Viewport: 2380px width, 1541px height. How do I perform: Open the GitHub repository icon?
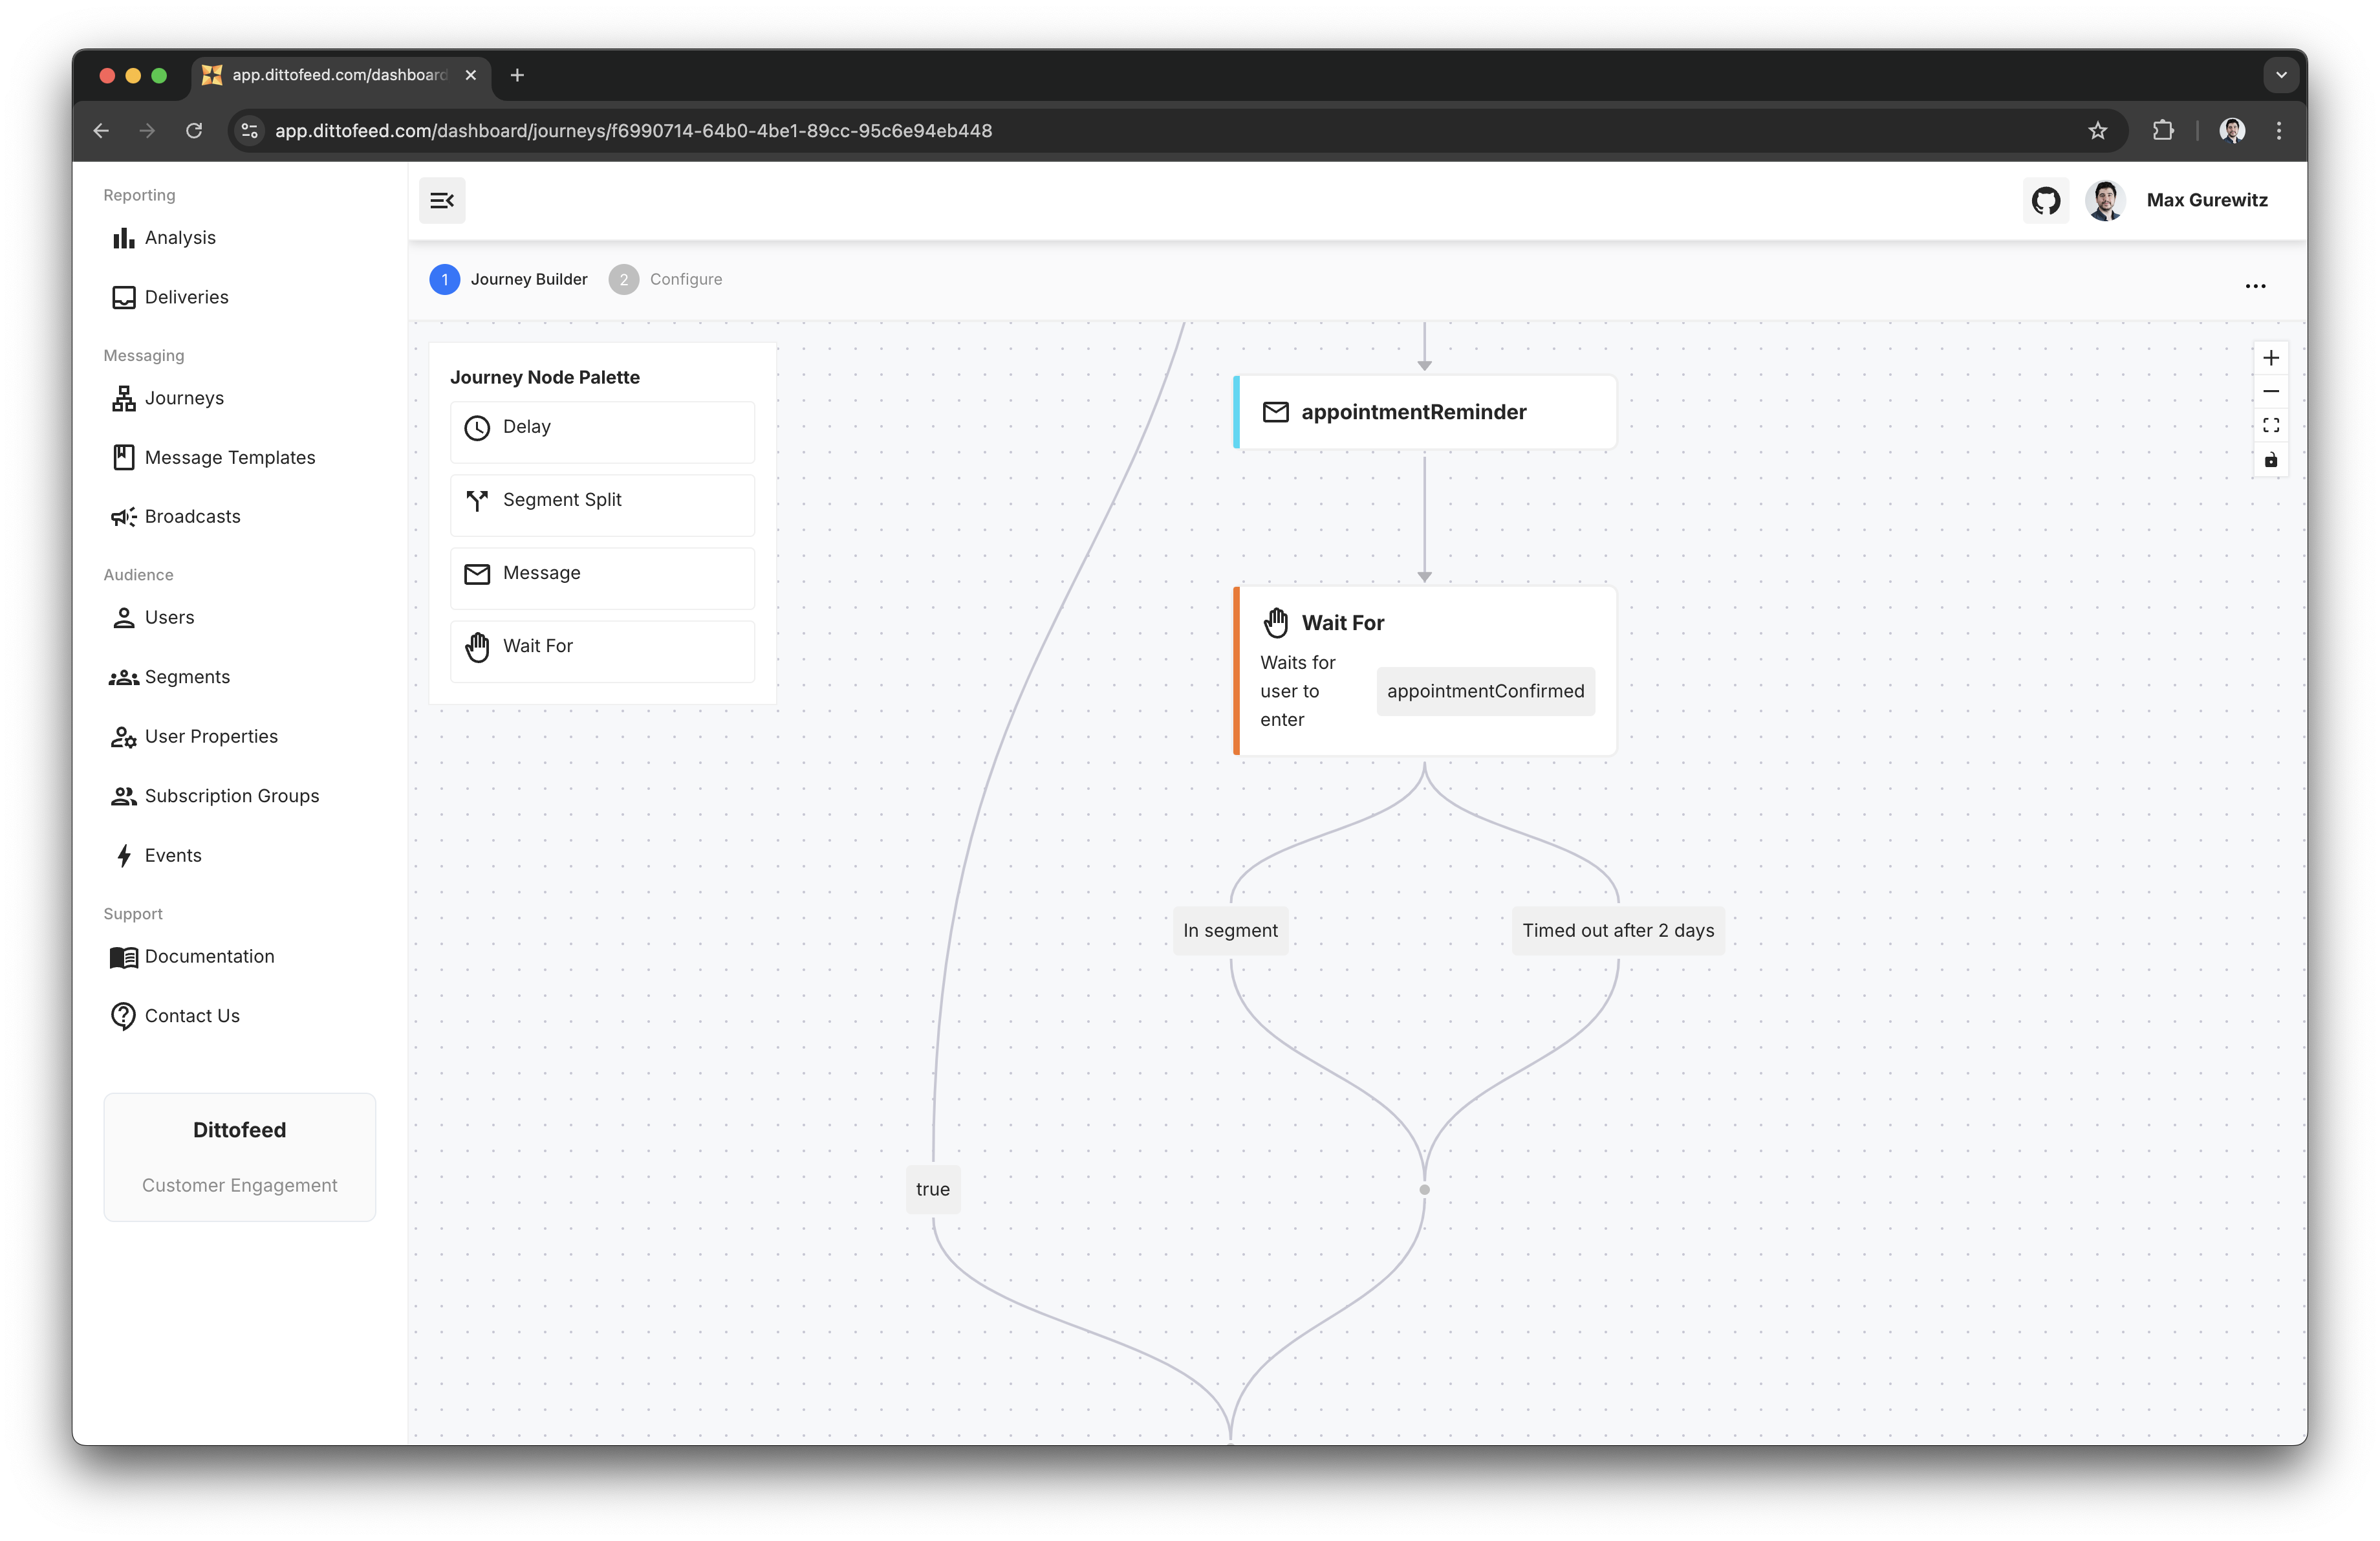pos(2045,201)
